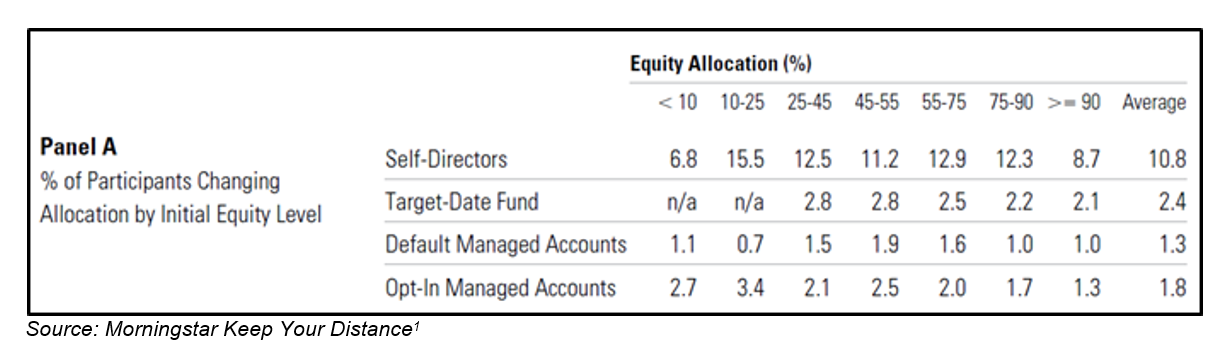Select the Self-Directors row label
The image size is (1212, 363).
pyautogui.click(x=446, y=159)
